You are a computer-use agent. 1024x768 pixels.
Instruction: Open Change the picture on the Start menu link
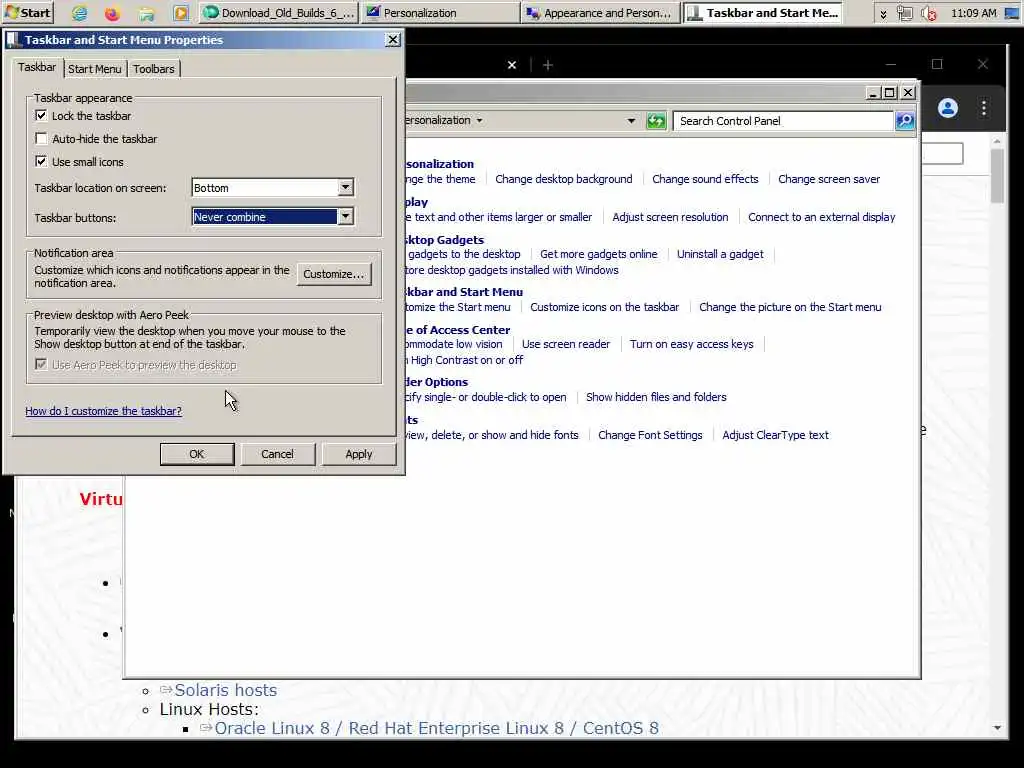[x=790, y=307]
